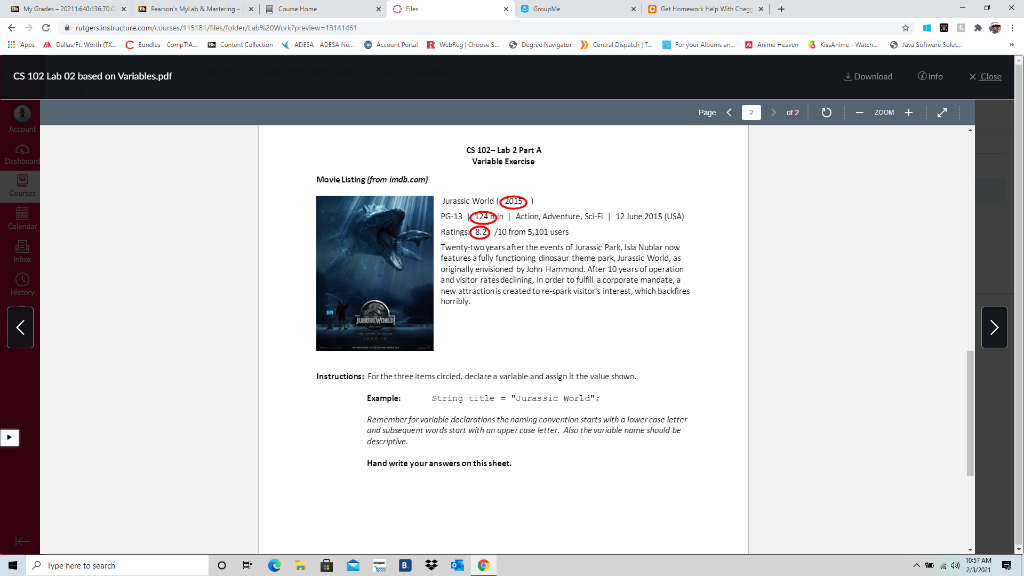Viewport: 1024px width, 576px height.
Task: Expand the small arrow above the taskbar
Action: (8, 437)
